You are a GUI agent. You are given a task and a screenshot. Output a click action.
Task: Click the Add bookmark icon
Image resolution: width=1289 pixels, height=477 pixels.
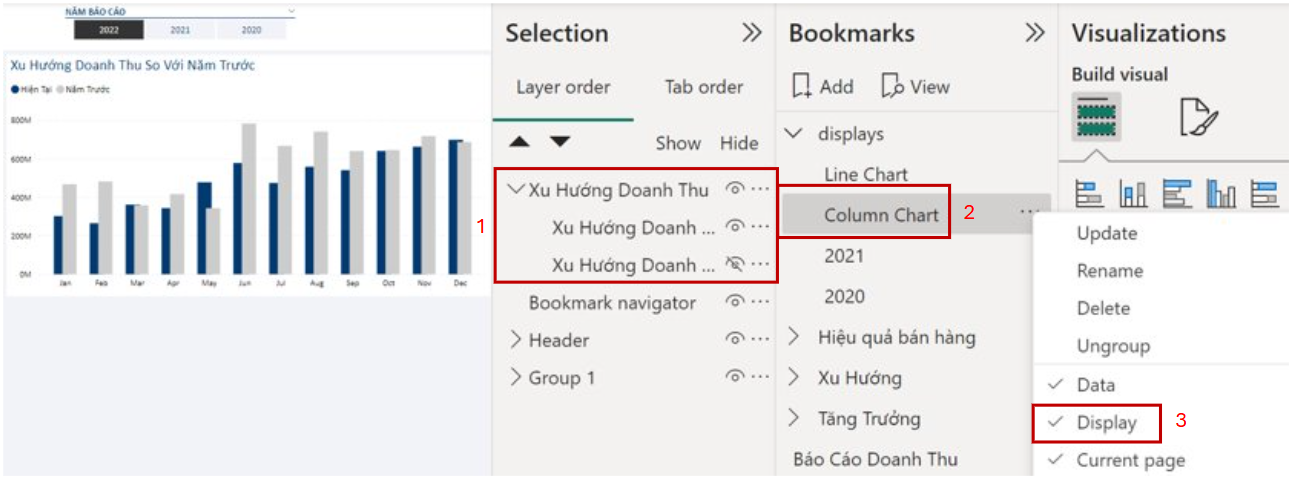coord(801,87)
